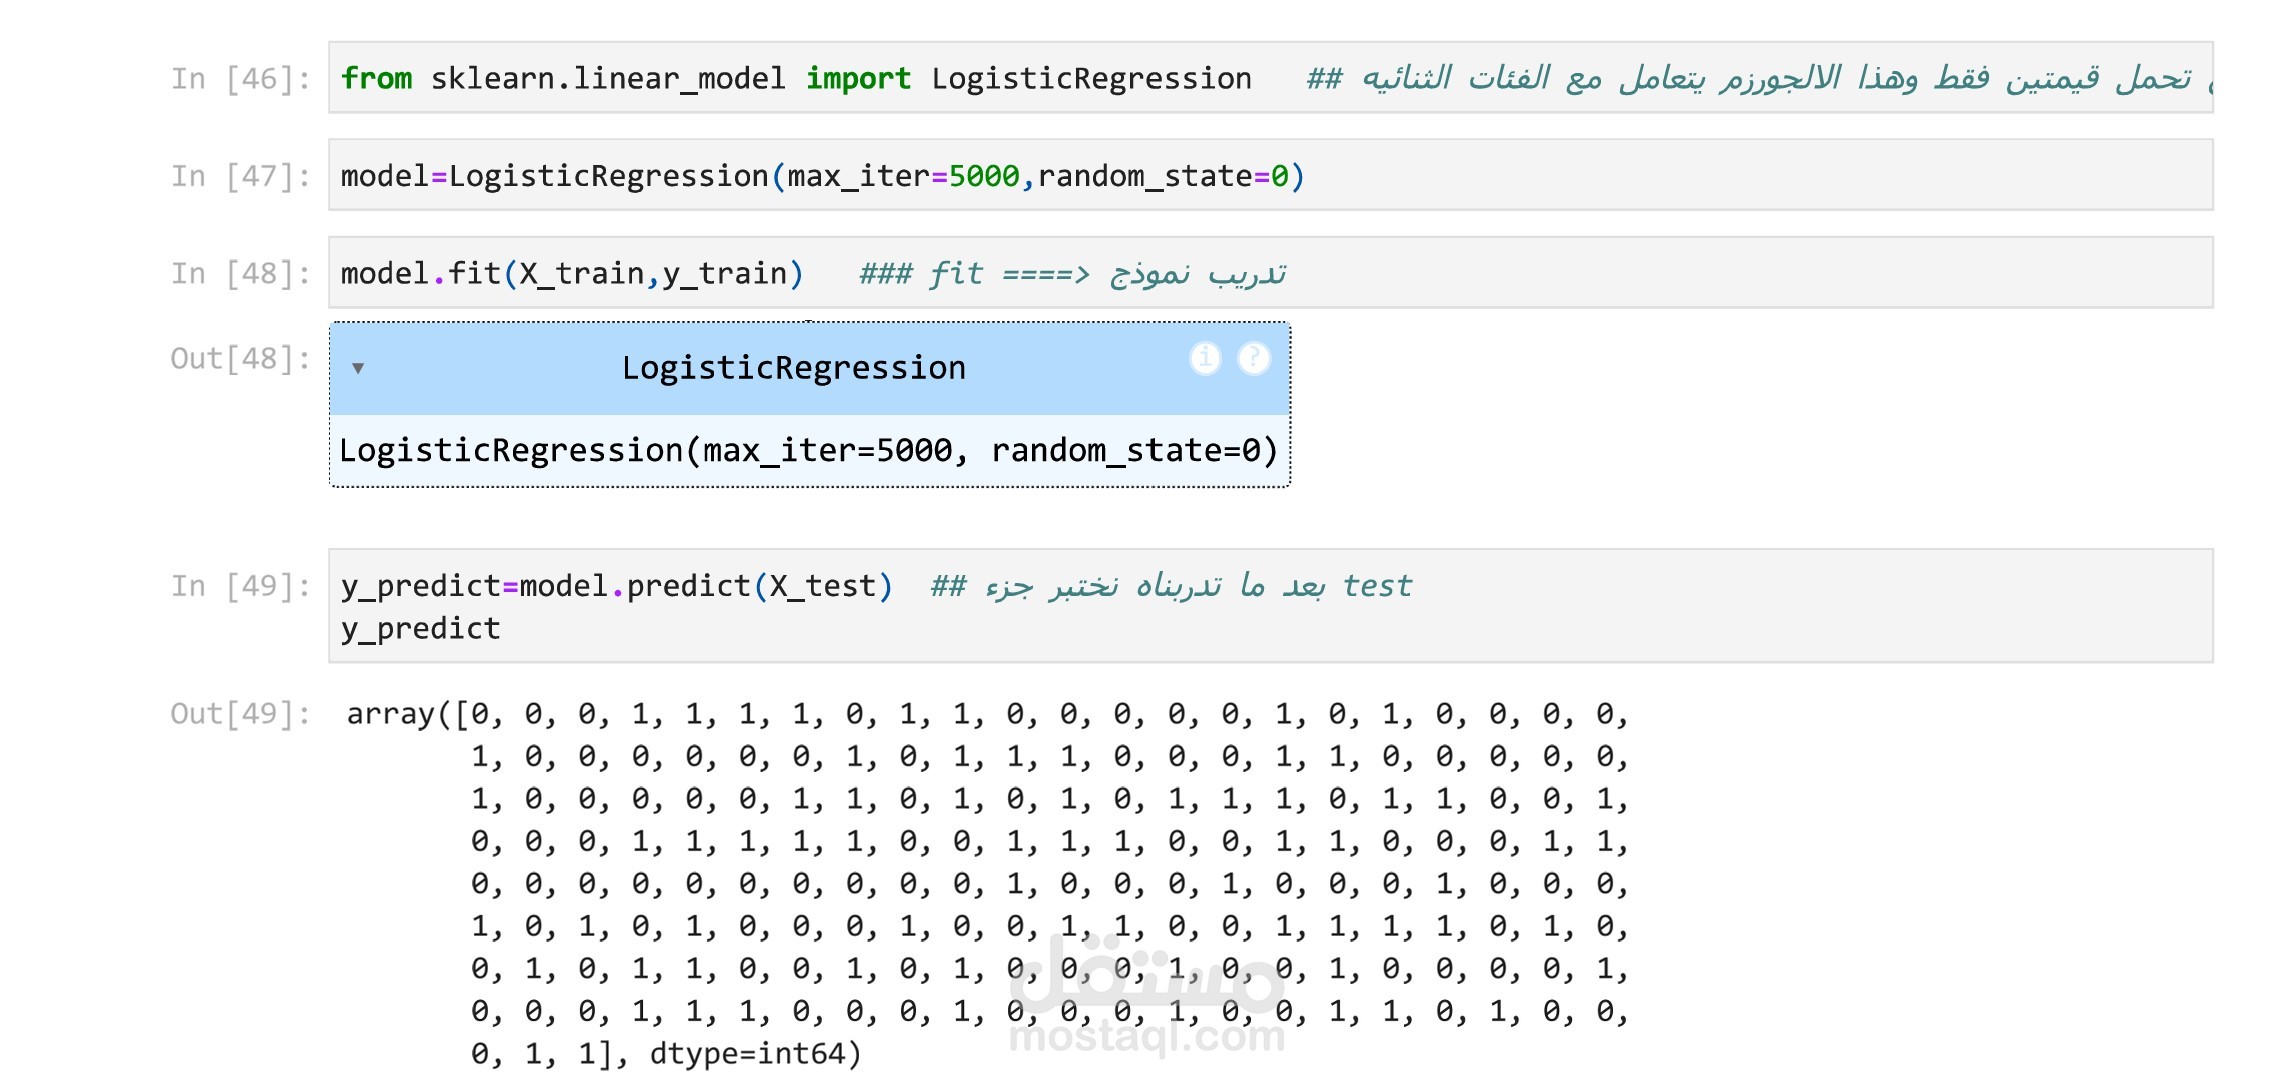Screen dimensions: 2295x1082
Task: Click the Out[49] output prompt
Action: [x=240, y=714]
